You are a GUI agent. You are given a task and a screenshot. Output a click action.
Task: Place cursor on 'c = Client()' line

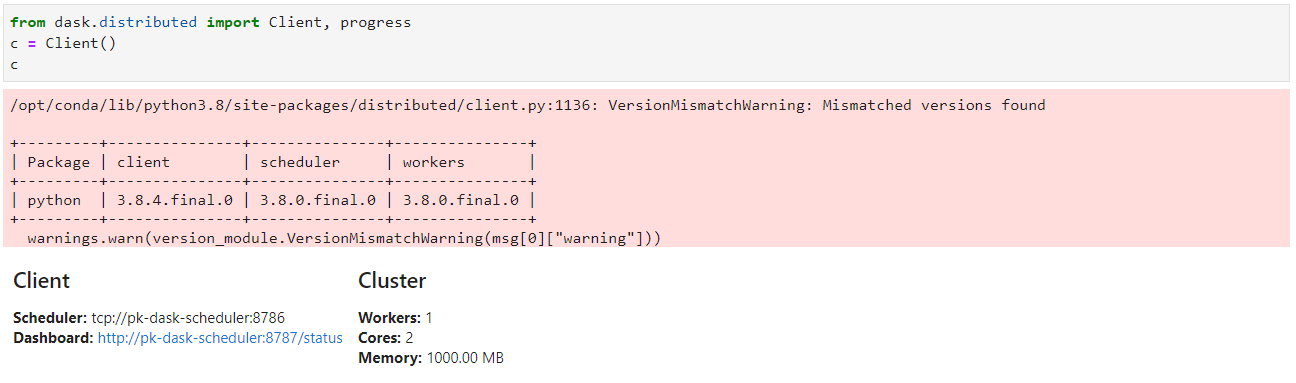click(64, 43)
